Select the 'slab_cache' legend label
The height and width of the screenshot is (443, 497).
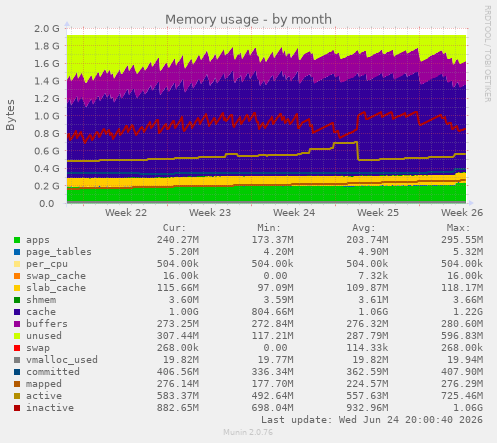click(x=56, y=288)
